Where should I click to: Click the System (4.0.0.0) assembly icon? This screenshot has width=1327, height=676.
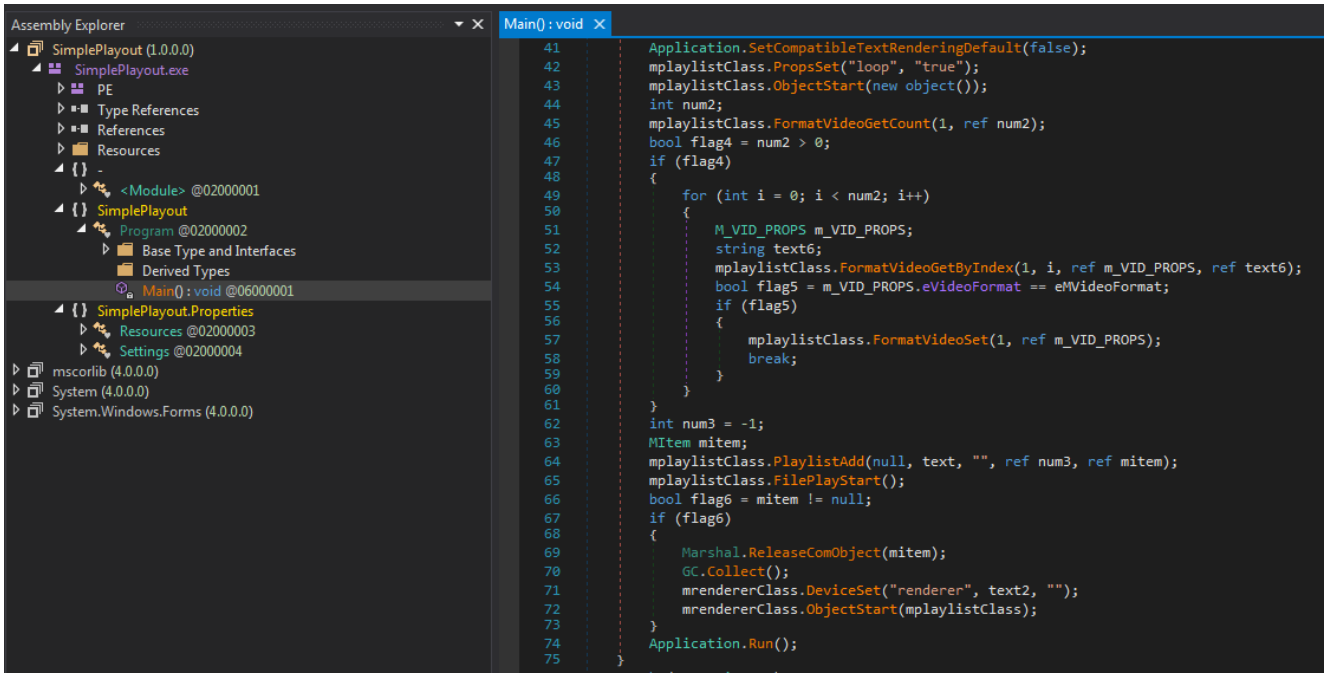[x=36, y=391]
